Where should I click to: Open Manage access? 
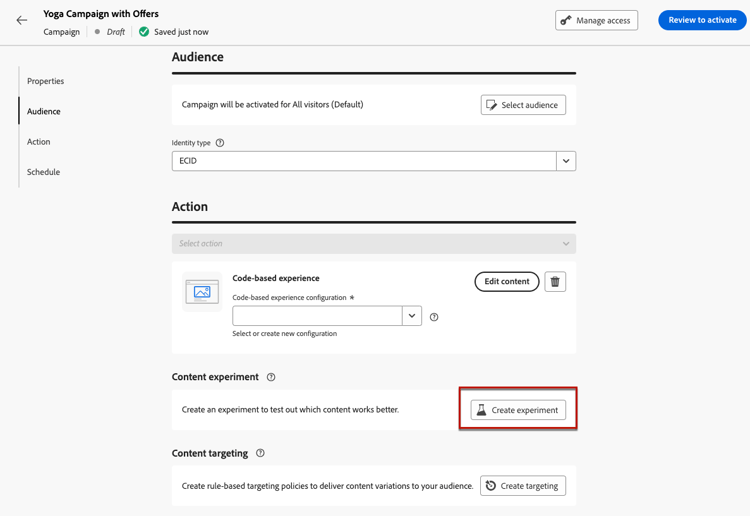coord(596,21)
